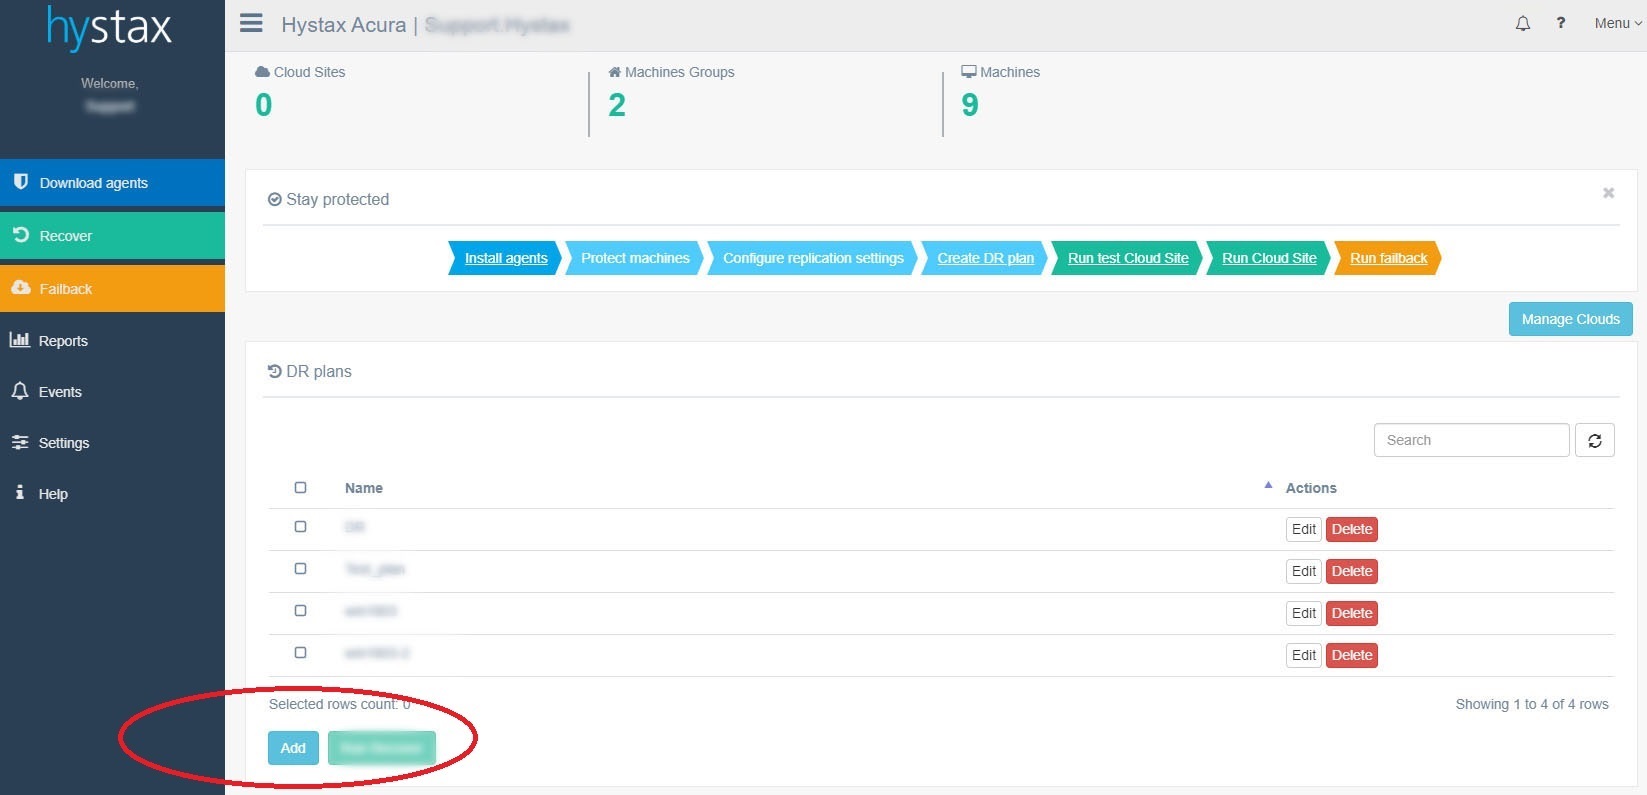This screenshot has height=795, width=1647.
Task: Sort by Name column header
Action: point(364,488)
